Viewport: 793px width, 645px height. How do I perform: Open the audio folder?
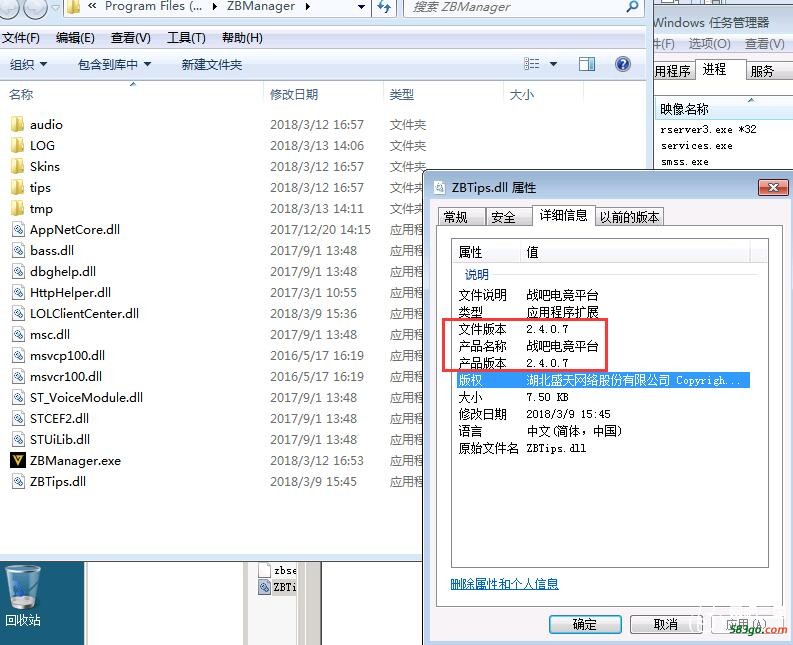point(46,124)
